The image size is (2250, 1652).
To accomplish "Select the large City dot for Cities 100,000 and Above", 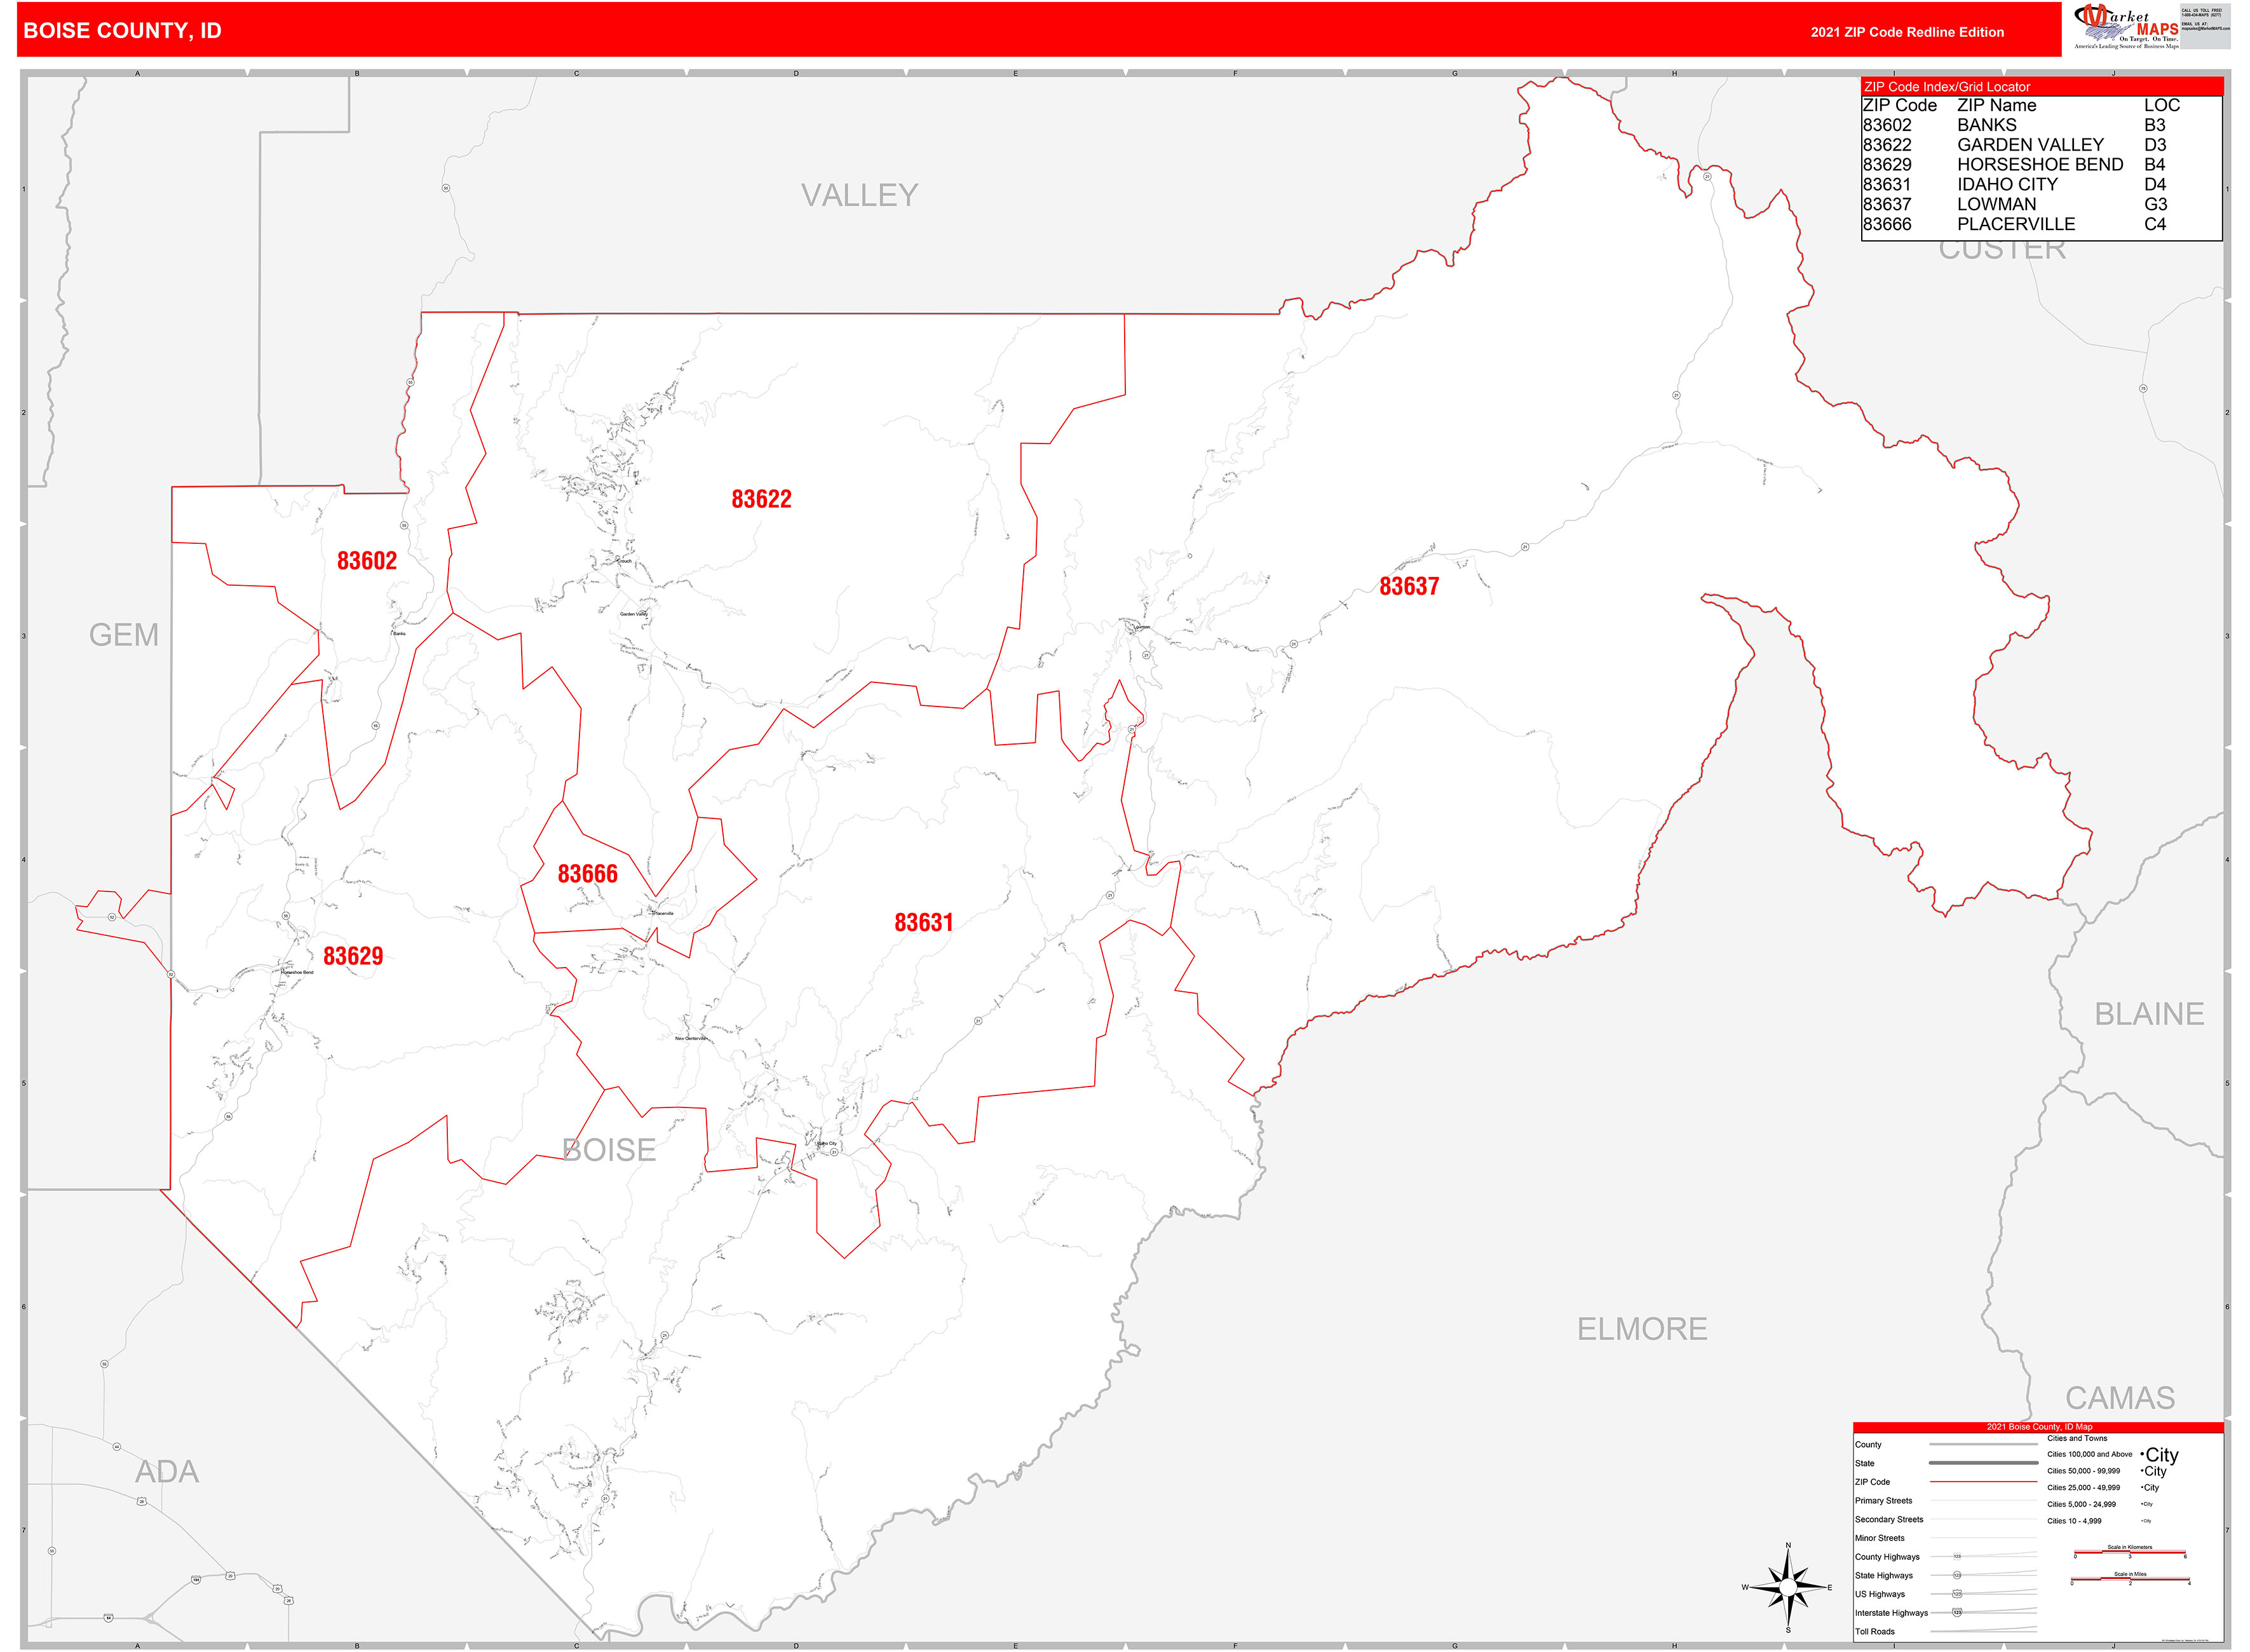I will point(2158,1456).
